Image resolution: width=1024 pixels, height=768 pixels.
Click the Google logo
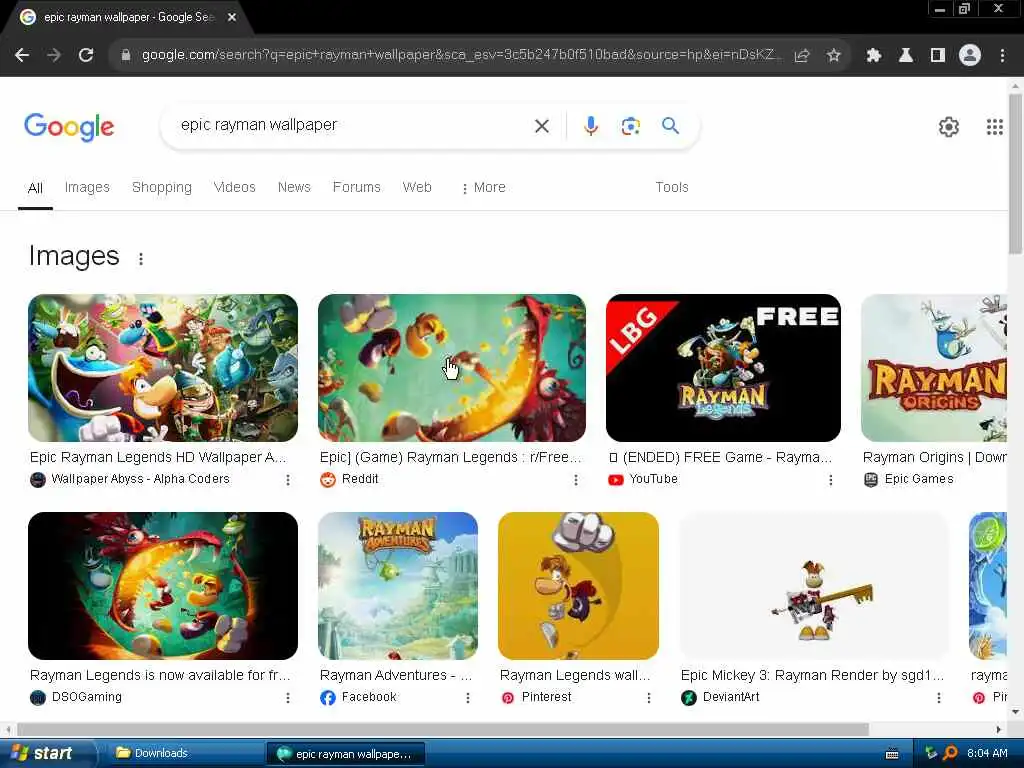click(69, 127)
